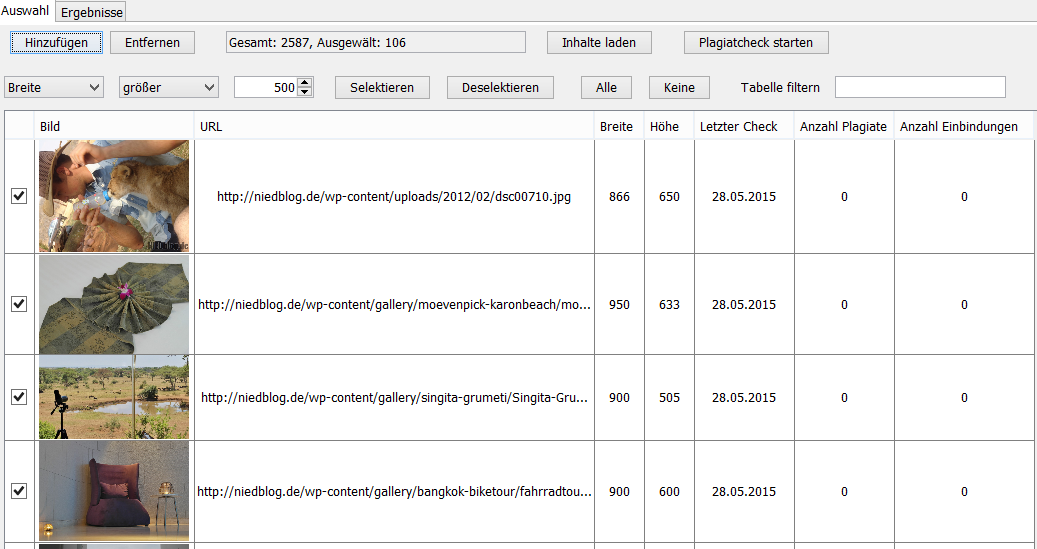The width and height of the screenshot is (1037, 549).
Task: Click the Entfernen button
Action: click(153, 42)
